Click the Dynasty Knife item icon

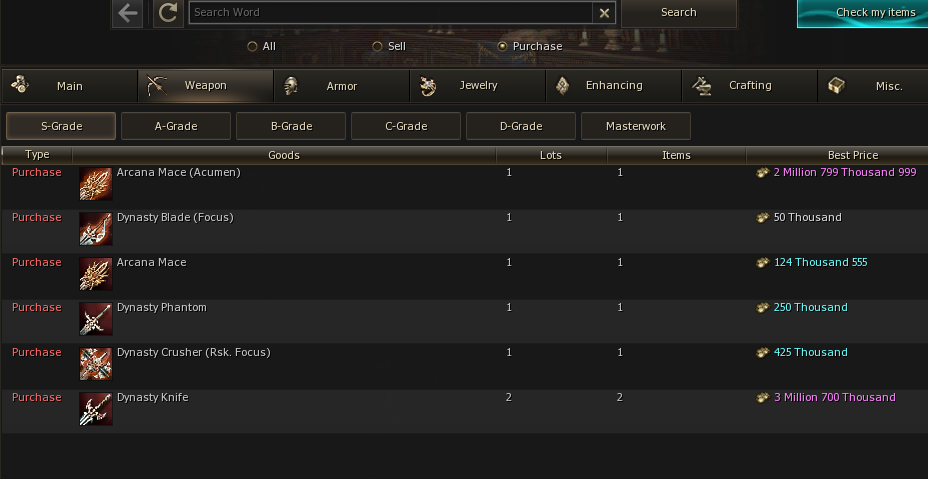[96, 409]
